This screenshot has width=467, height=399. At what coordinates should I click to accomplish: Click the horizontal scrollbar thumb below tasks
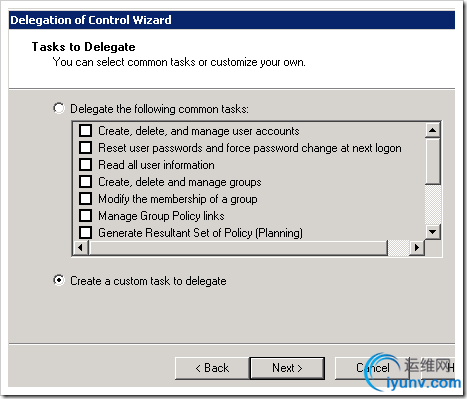[x=238, y=248]
